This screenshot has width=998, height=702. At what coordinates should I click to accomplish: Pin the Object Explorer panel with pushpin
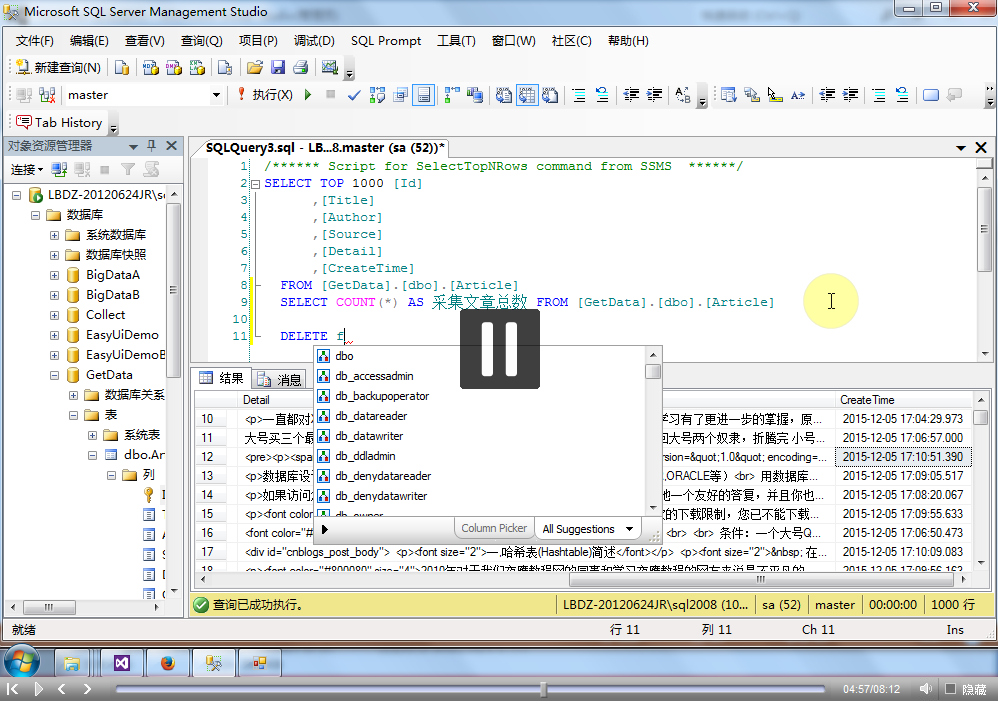pos(152,146)
